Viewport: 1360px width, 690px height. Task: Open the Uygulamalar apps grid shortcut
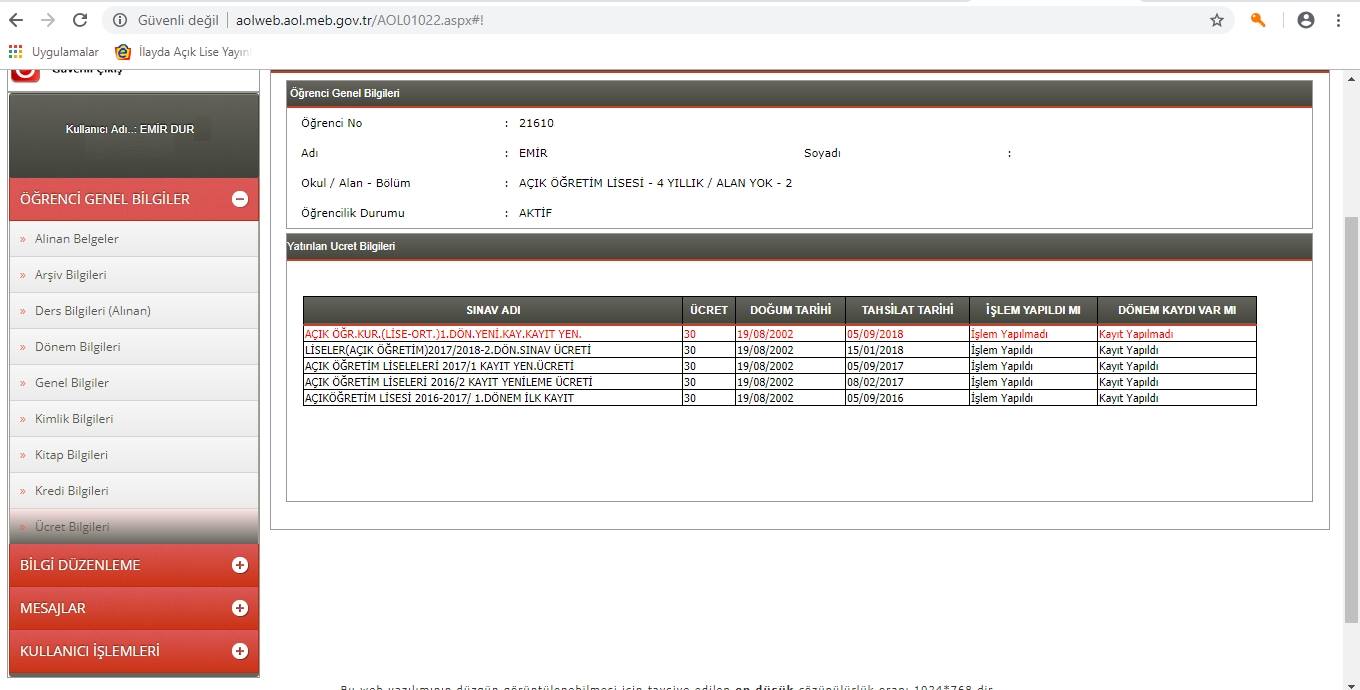click(54, 51)
